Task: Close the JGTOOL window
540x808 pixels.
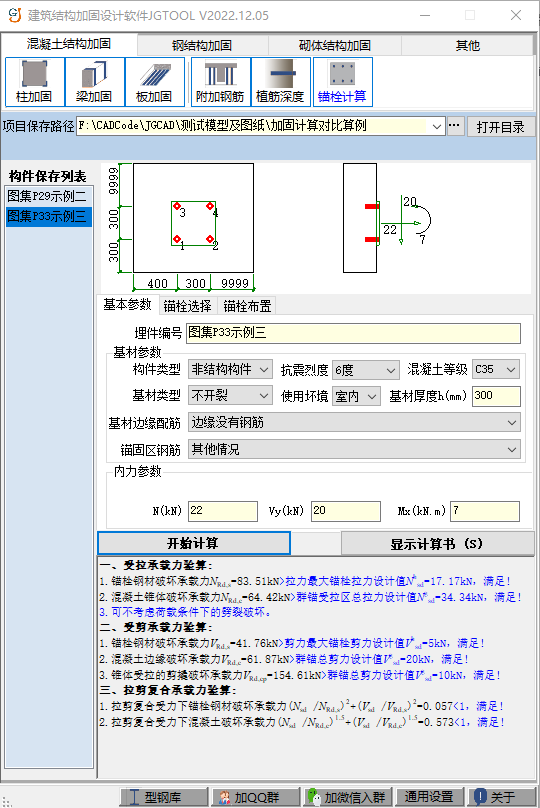Action: (516, 15)
